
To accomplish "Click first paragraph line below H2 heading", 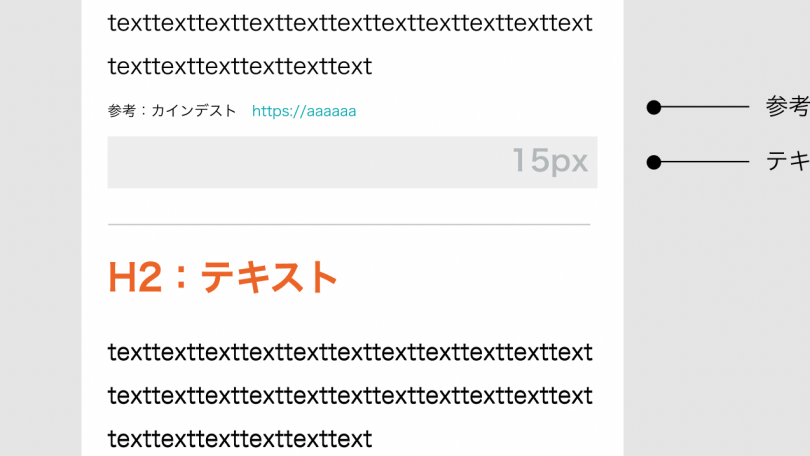I will 350,352.
